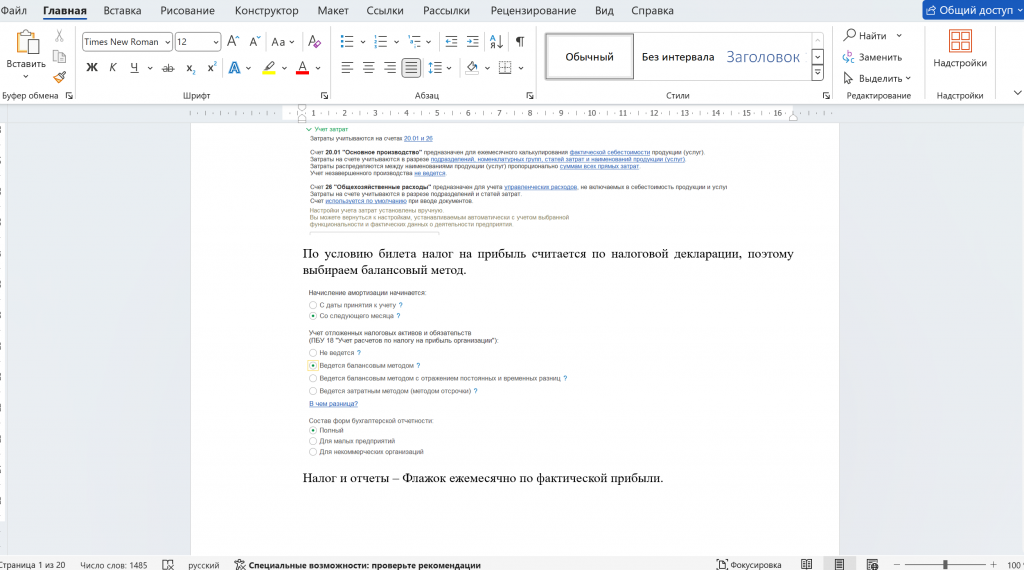This screenshot has height=570, width=1024.
Task: Open the change case Aa dropdown
Action: click(283, 41)
